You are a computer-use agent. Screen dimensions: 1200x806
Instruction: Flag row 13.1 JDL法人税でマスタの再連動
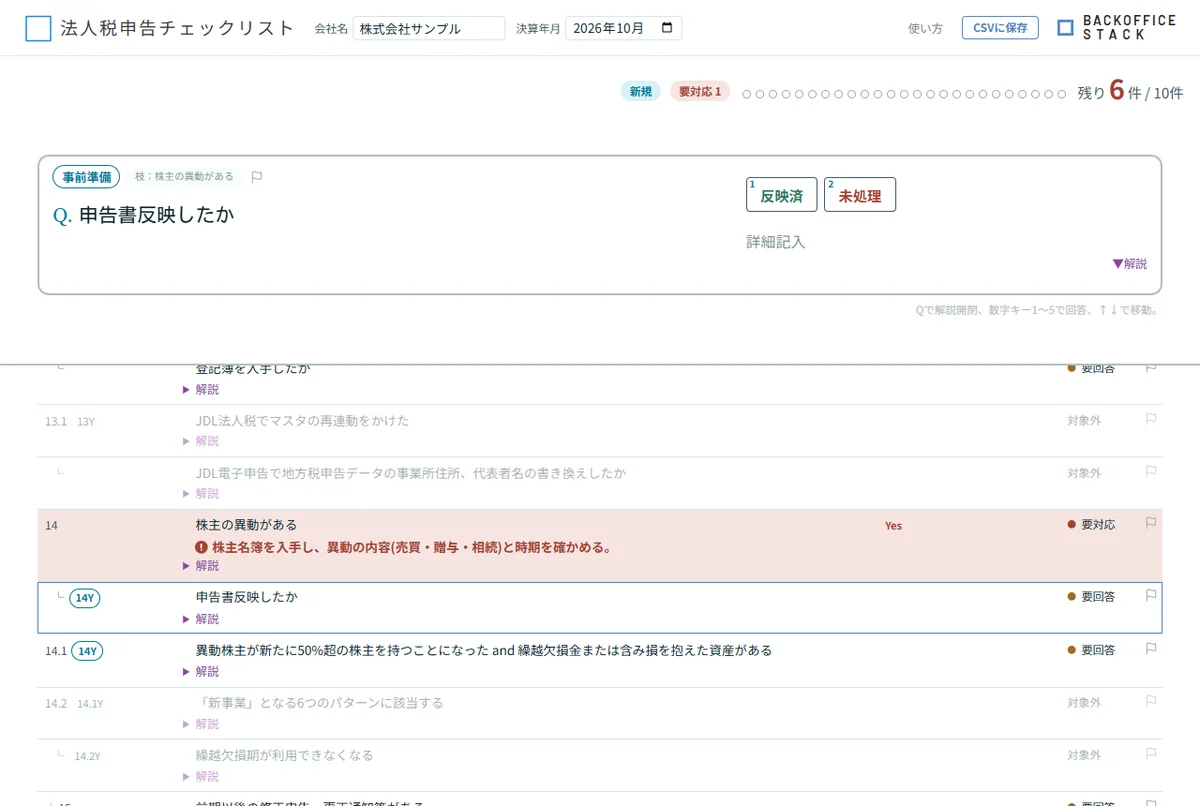[x=1151, y=420]
